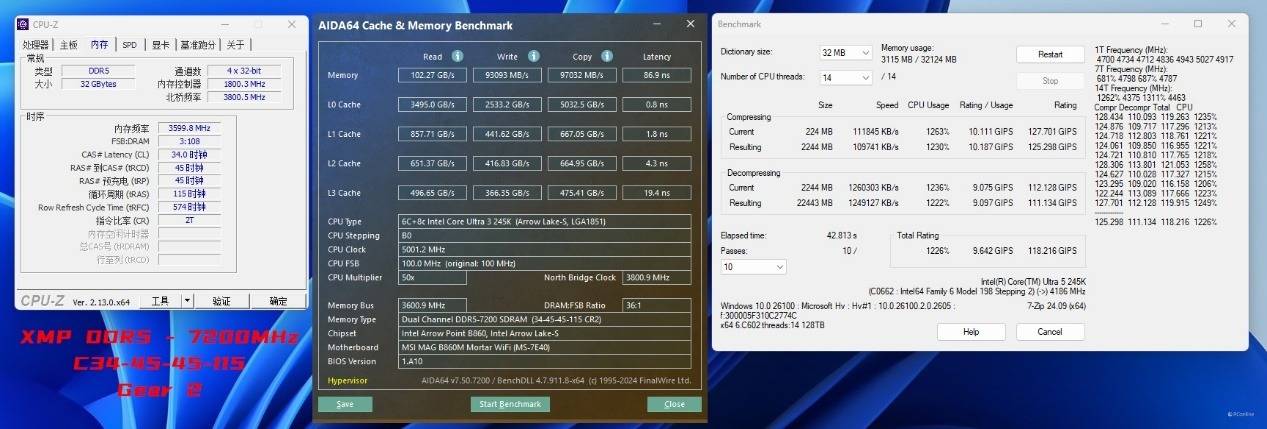
Task: Click the Restart button in Benchmark
Action: coord(1050,54)
